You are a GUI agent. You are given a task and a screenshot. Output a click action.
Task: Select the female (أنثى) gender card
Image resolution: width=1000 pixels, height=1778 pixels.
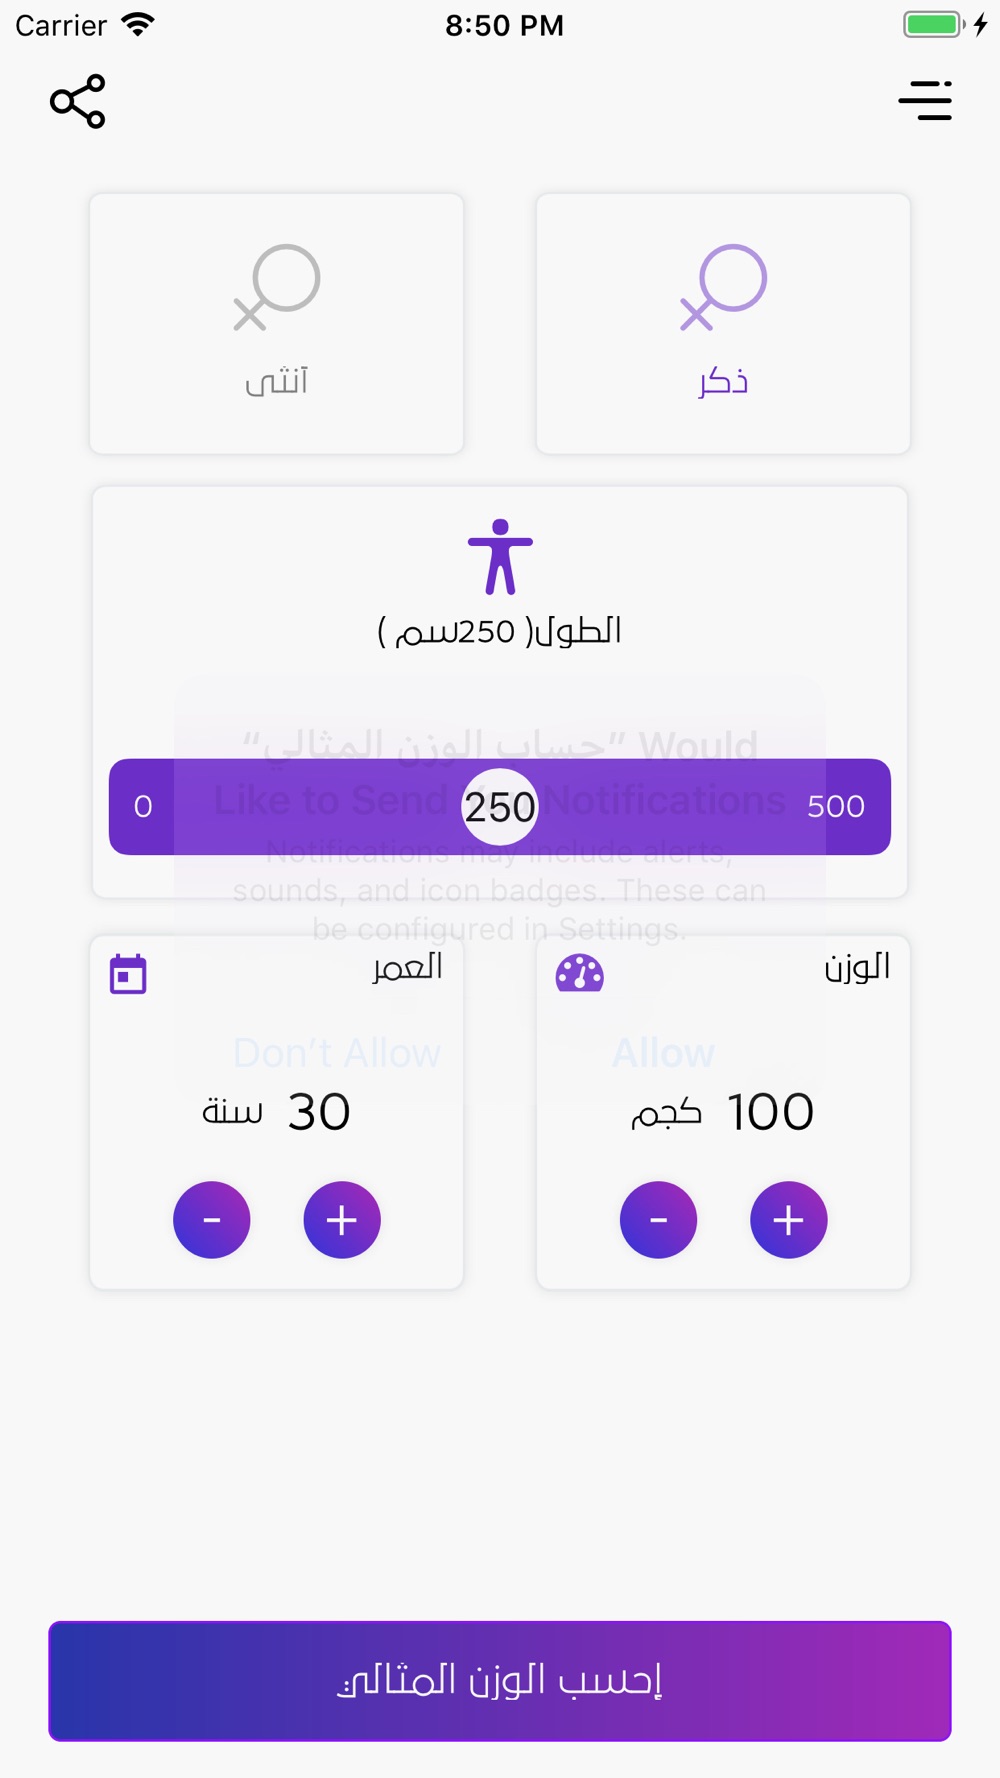pos(277,324)
